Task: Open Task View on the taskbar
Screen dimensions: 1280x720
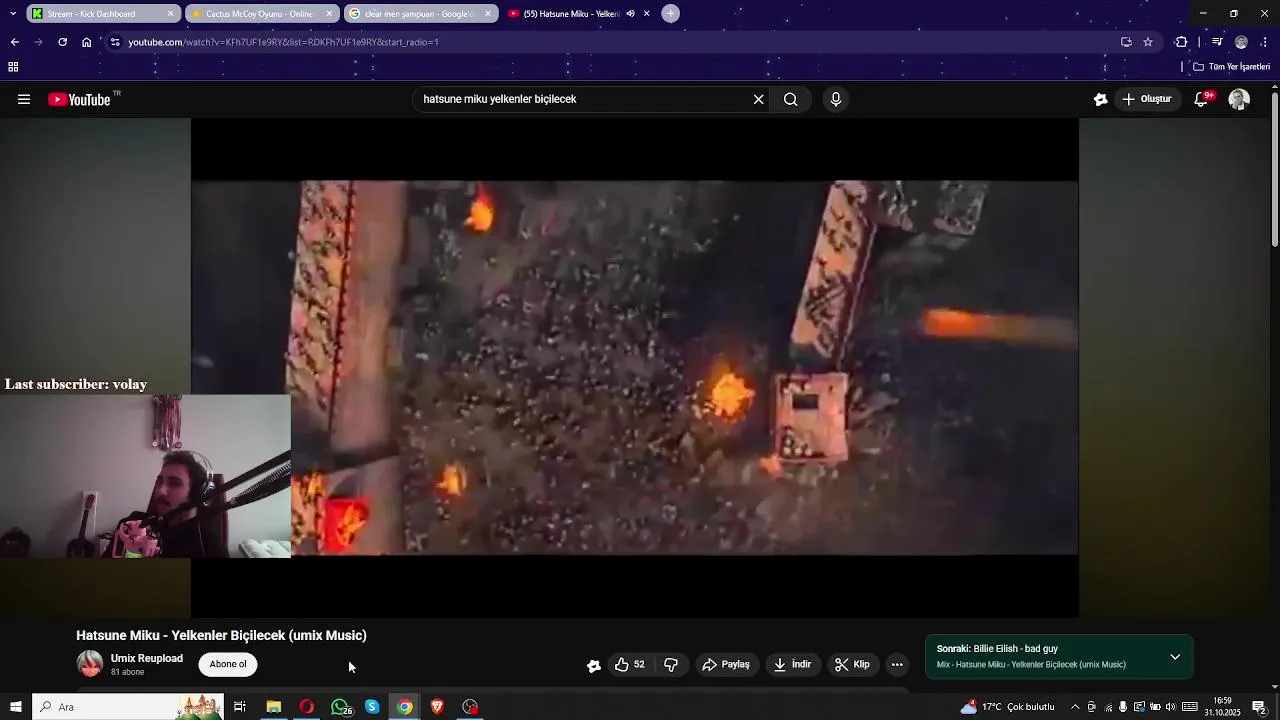Action: tap(240, 707)
